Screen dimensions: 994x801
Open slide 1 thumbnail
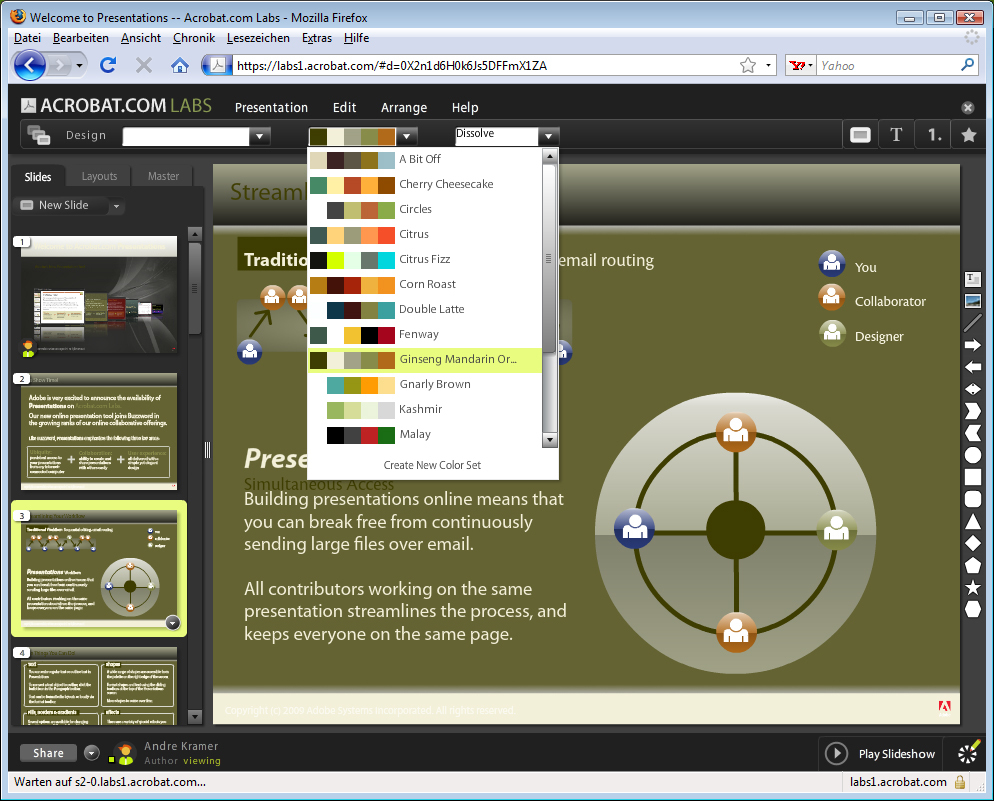click(x=99, y=295)
